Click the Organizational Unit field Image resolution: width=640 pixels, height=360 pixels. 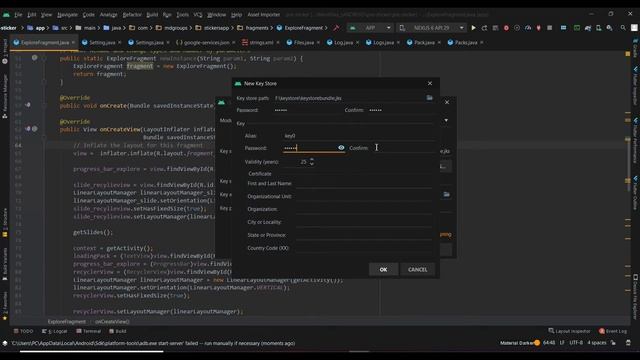pyautogui.click(x=364, y=196)
